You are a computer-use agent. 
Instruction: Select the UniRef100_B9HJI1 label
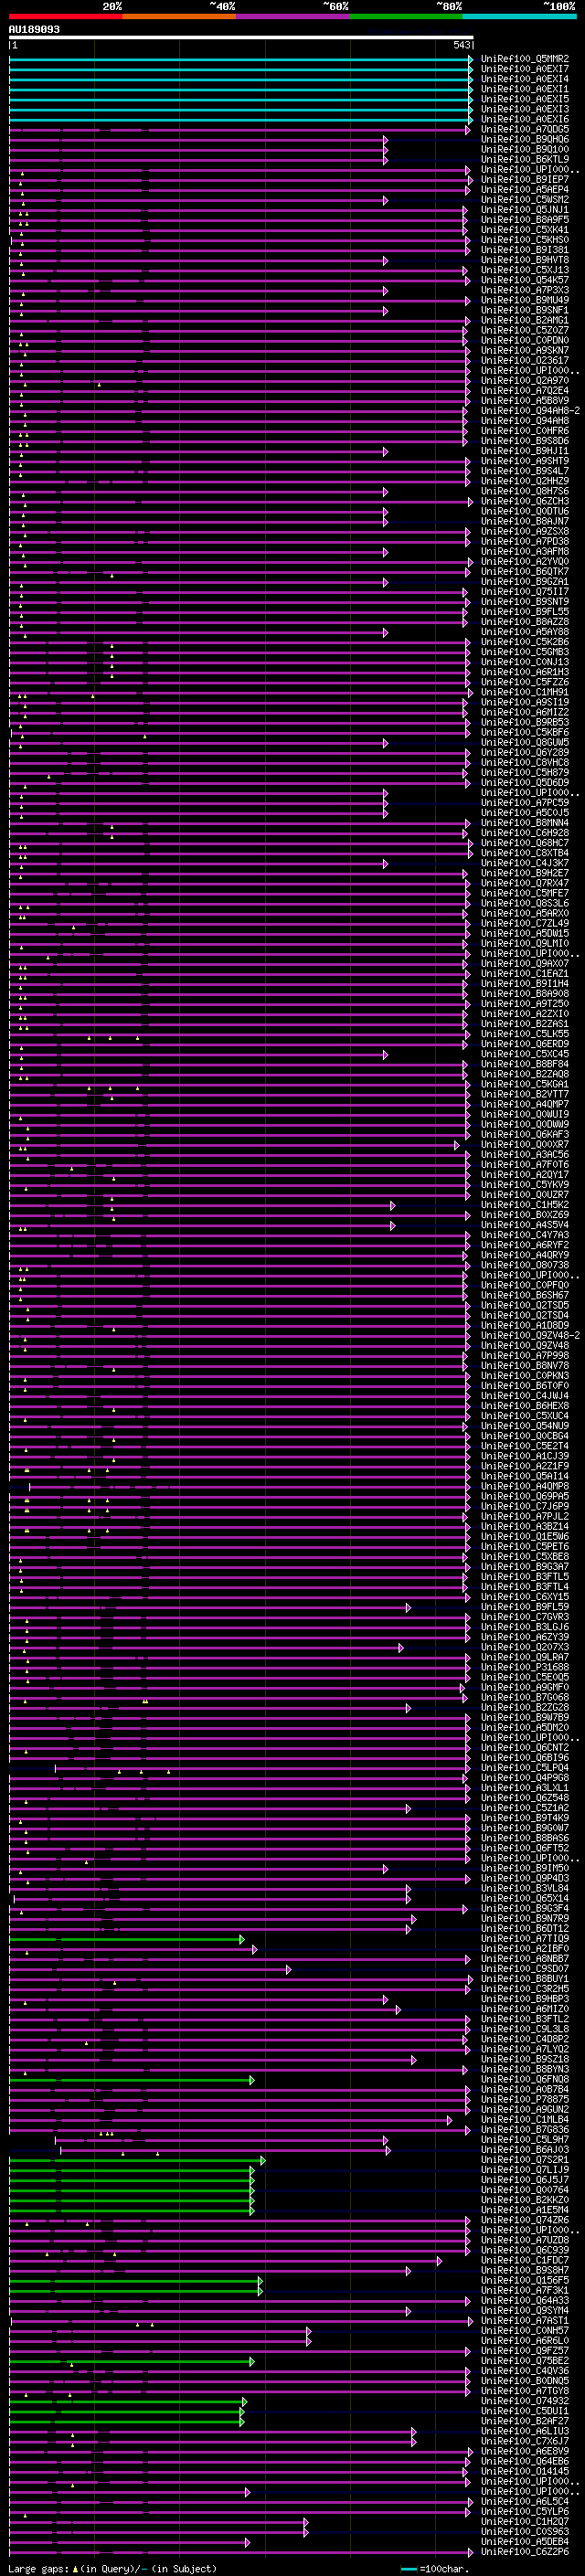525,451
